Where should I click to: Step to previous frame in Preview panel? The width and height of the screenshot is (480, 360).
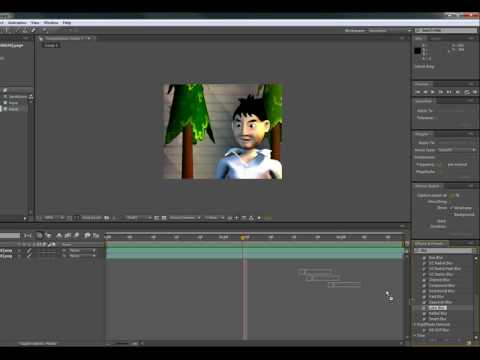pyautogui.click(x=425, y=92)
